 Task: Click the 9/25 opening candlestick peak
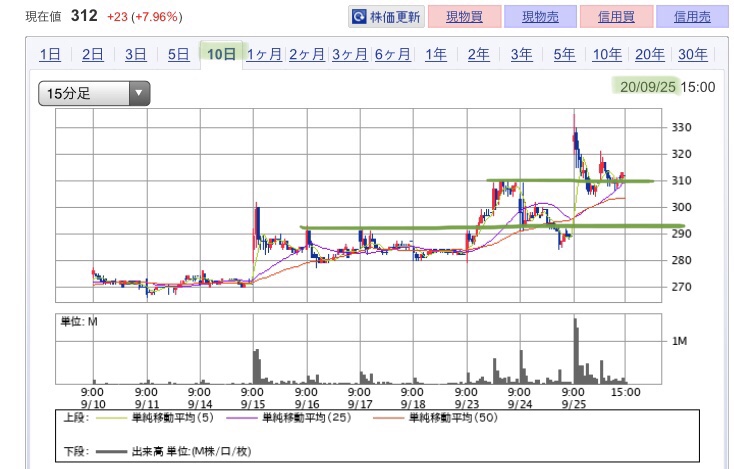[x=574, y=116]
